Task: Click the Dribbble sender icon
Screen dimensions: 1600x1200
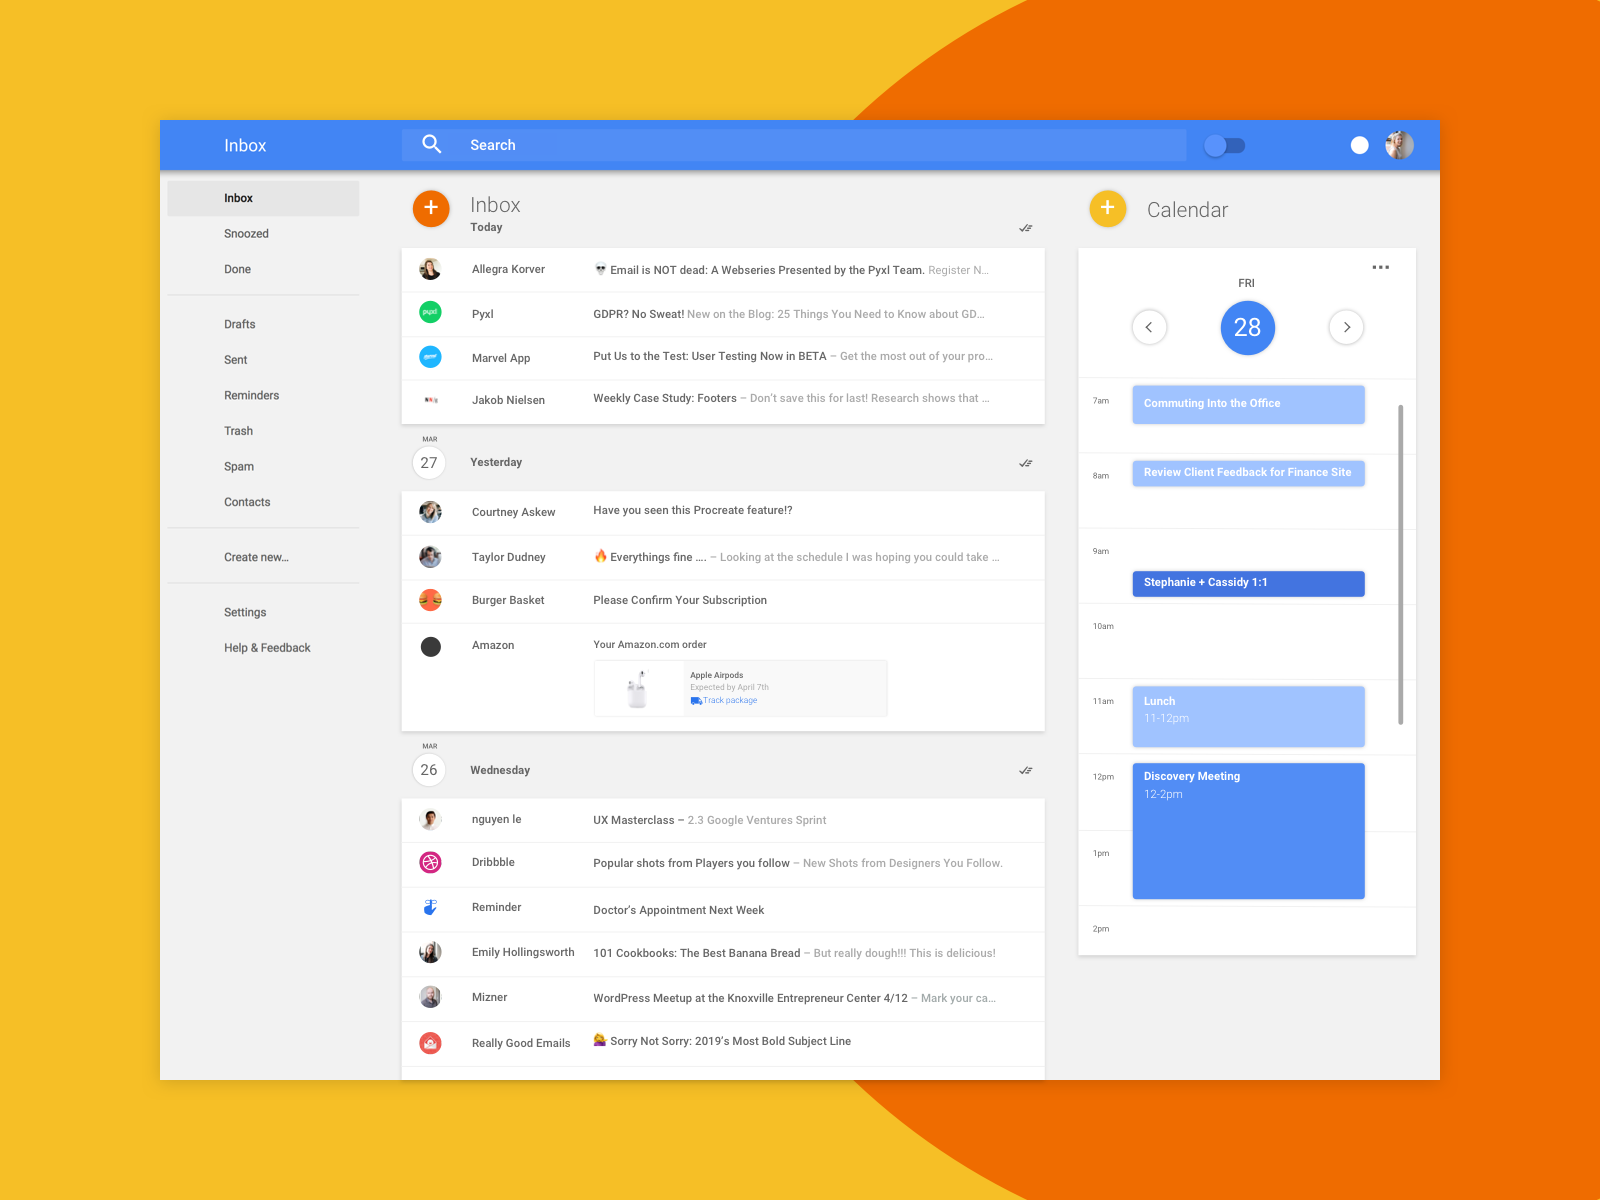Action: tap(430, 863)
